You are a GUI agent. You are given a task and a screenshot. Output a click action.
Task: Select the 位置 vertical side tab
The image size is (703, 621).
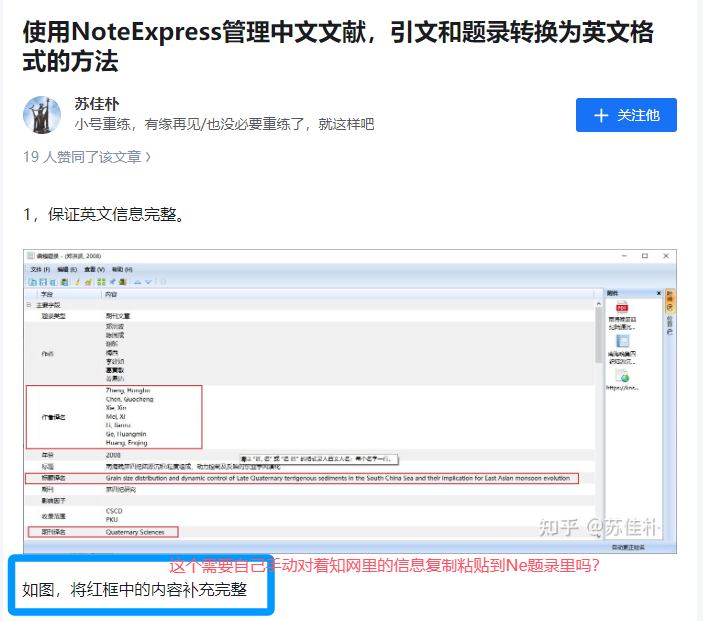(x=669, y=325)
